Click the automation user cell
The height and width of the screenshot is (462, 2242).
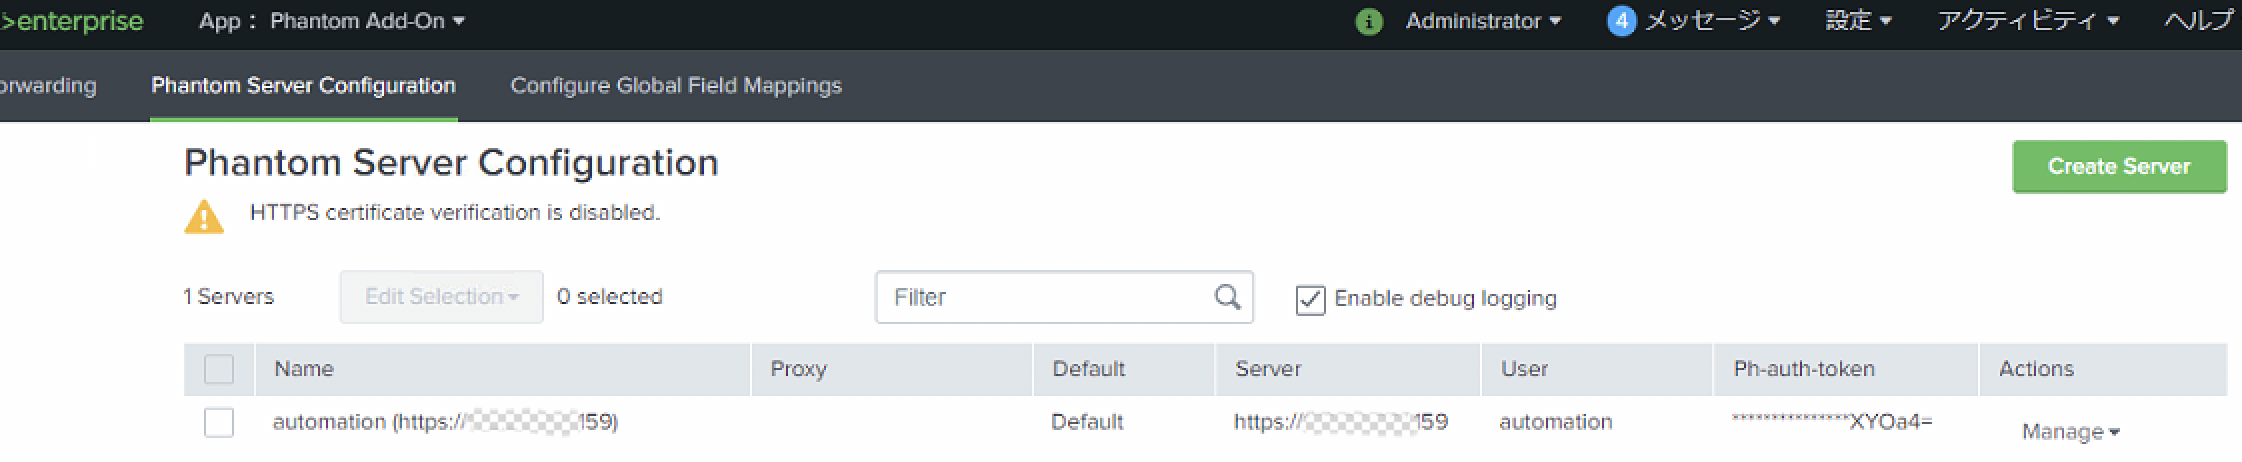click(x=1555, y=422)
